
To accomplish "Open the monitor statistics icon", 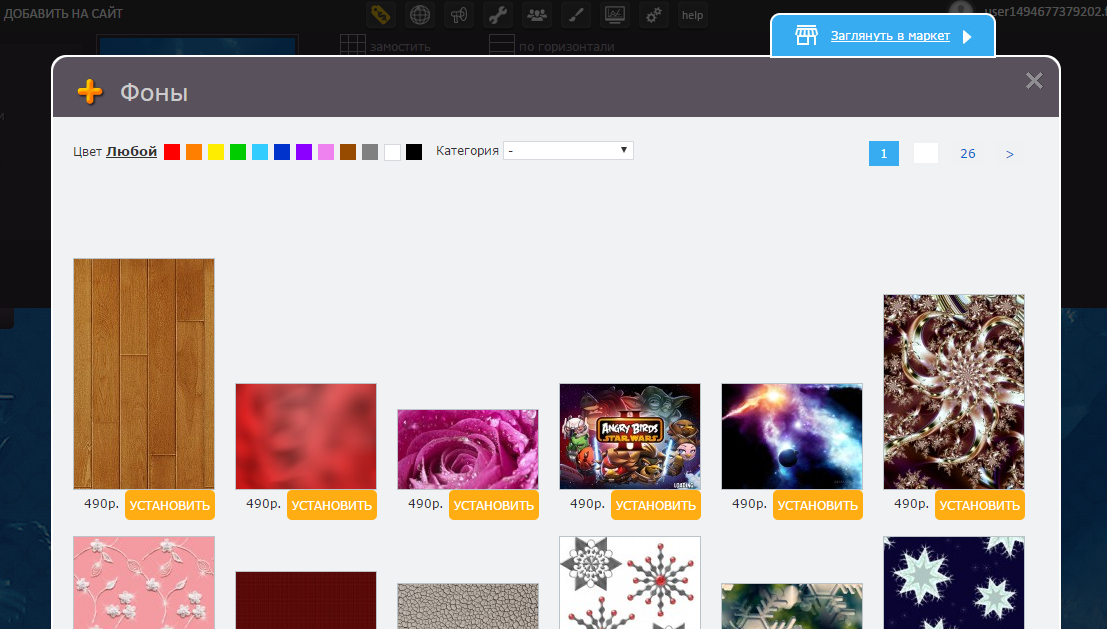I will point(614,15).
